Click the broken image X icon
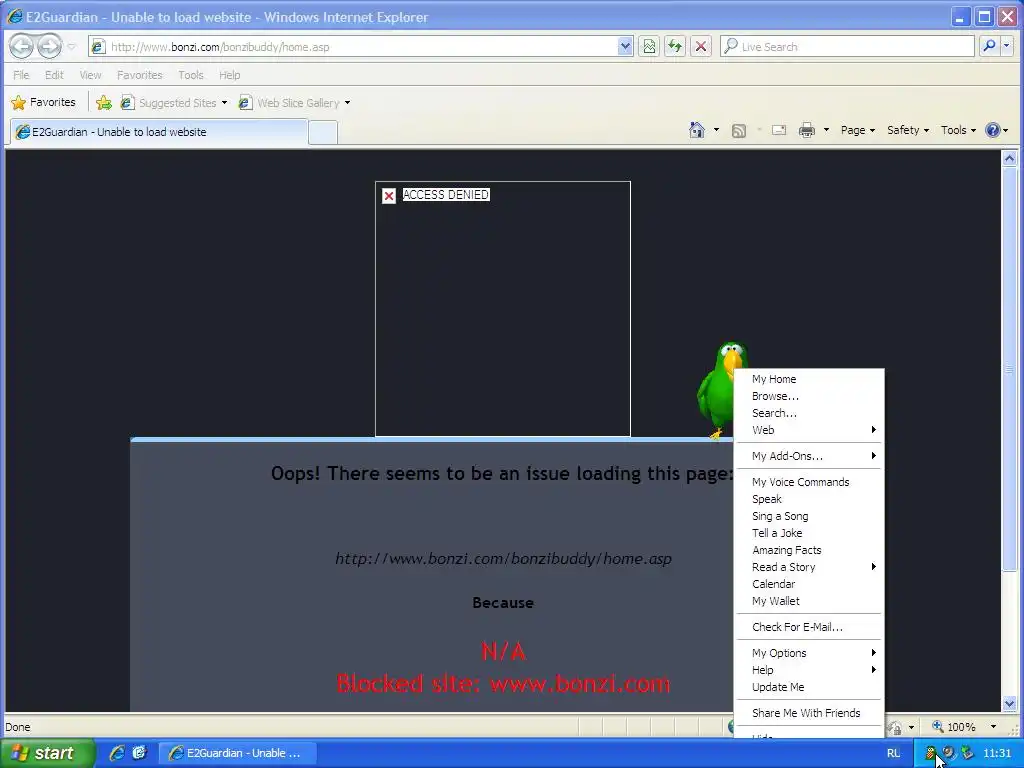Screen dimensions: 1024x768 [389, 195]
